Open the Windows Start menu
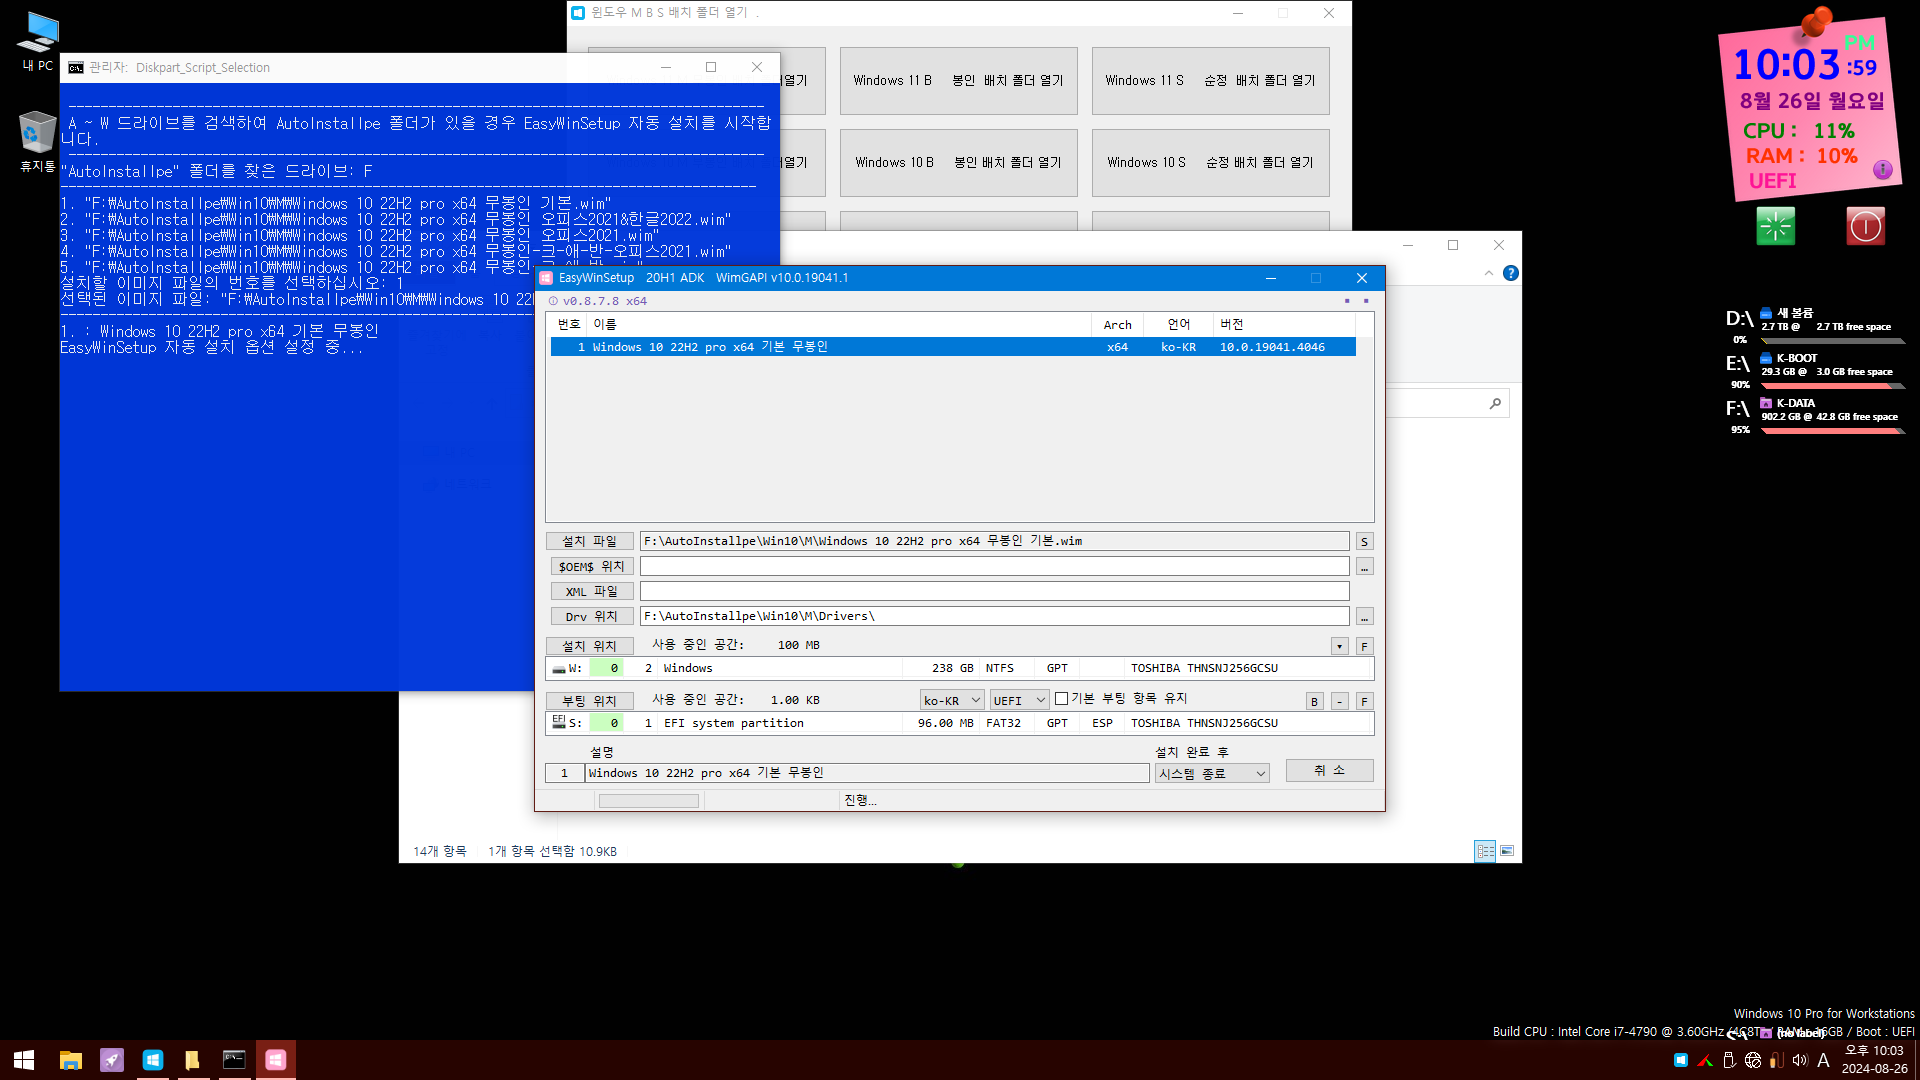The width and height of the screenshot is (1920, 1080). pos(24,1060)
